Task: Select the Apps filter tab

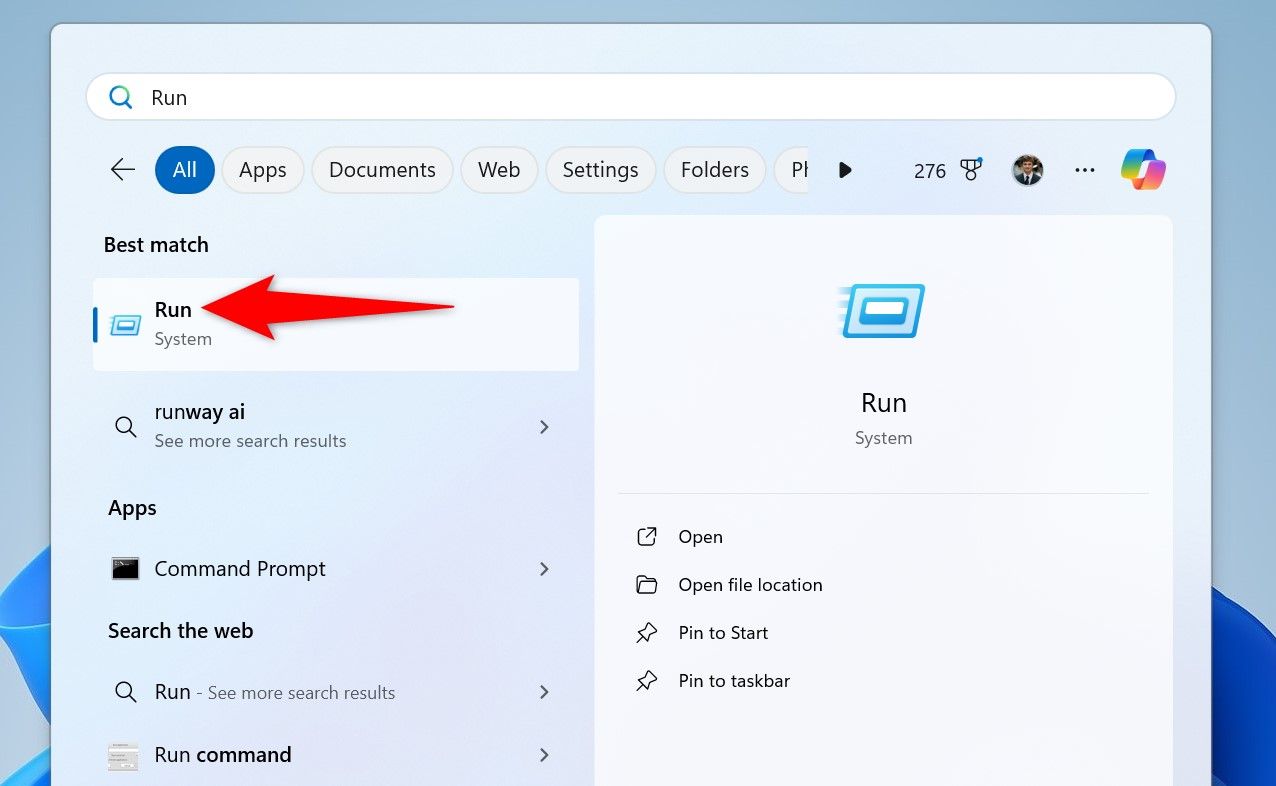Action: tap(263, 170)
